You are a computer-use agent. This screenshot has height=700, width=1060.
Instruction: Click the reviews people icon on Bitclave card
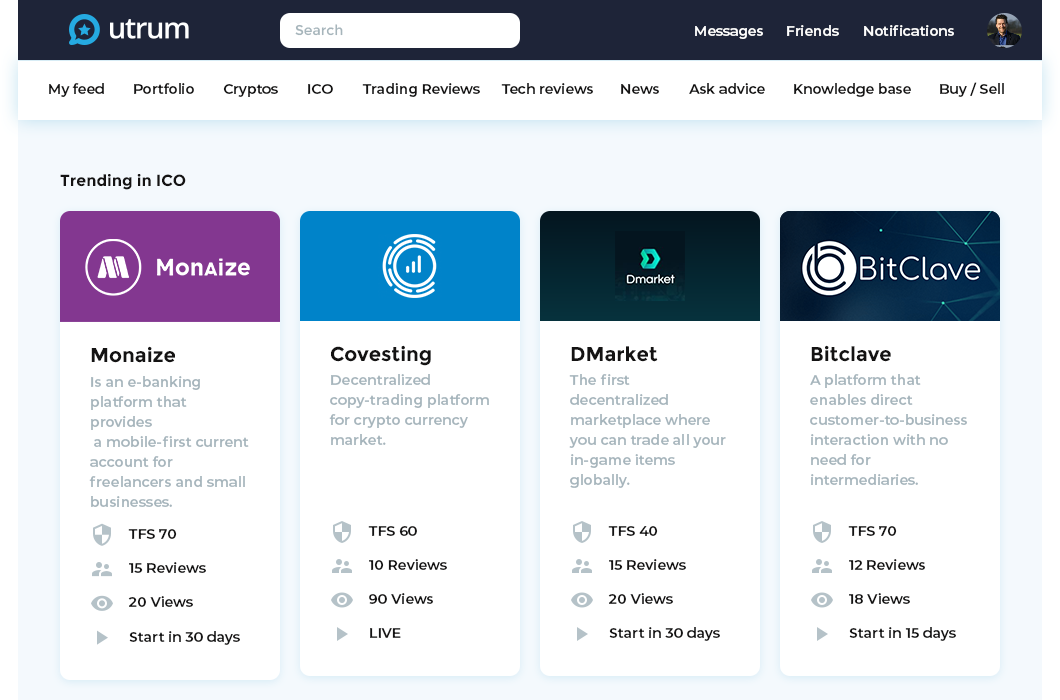coord(822,566)
